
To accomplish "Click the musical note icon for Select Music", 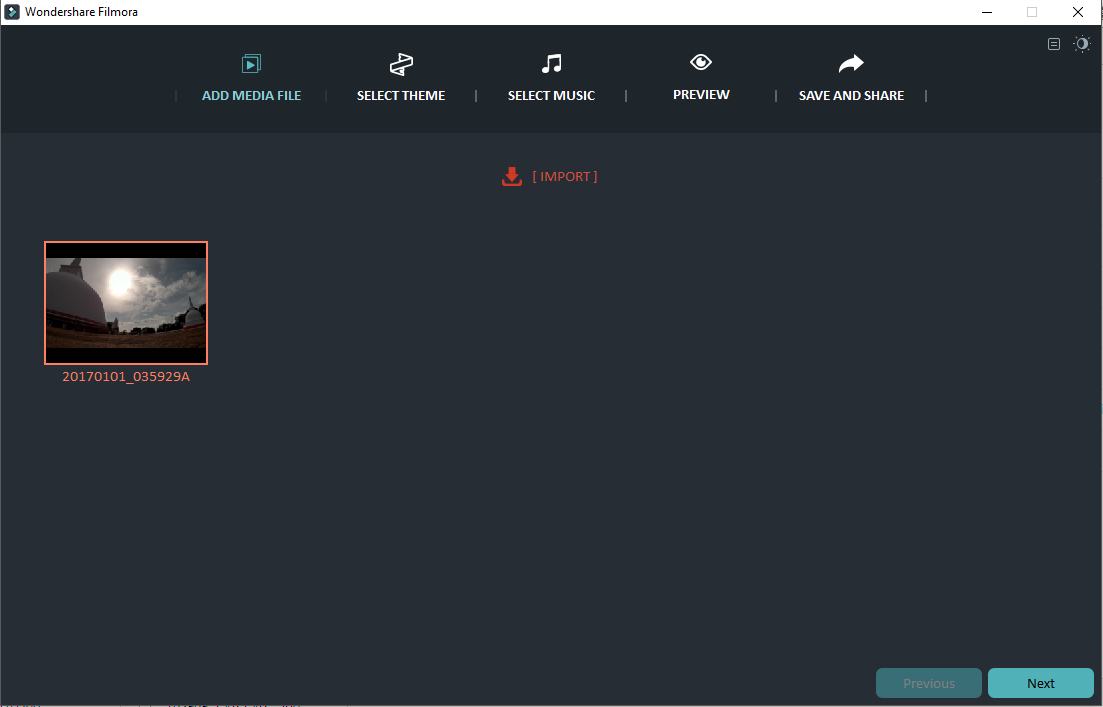I will click(551, 63).
